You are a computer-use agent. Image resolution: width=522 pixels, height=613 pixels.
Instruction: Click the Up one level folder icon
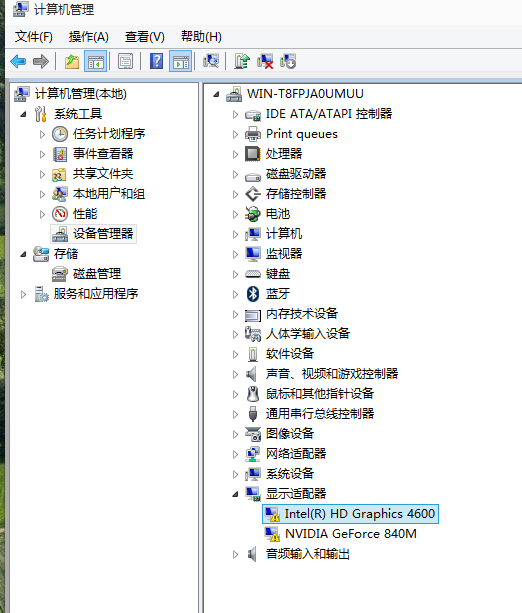pyautogui.click(x=72, y=61)
